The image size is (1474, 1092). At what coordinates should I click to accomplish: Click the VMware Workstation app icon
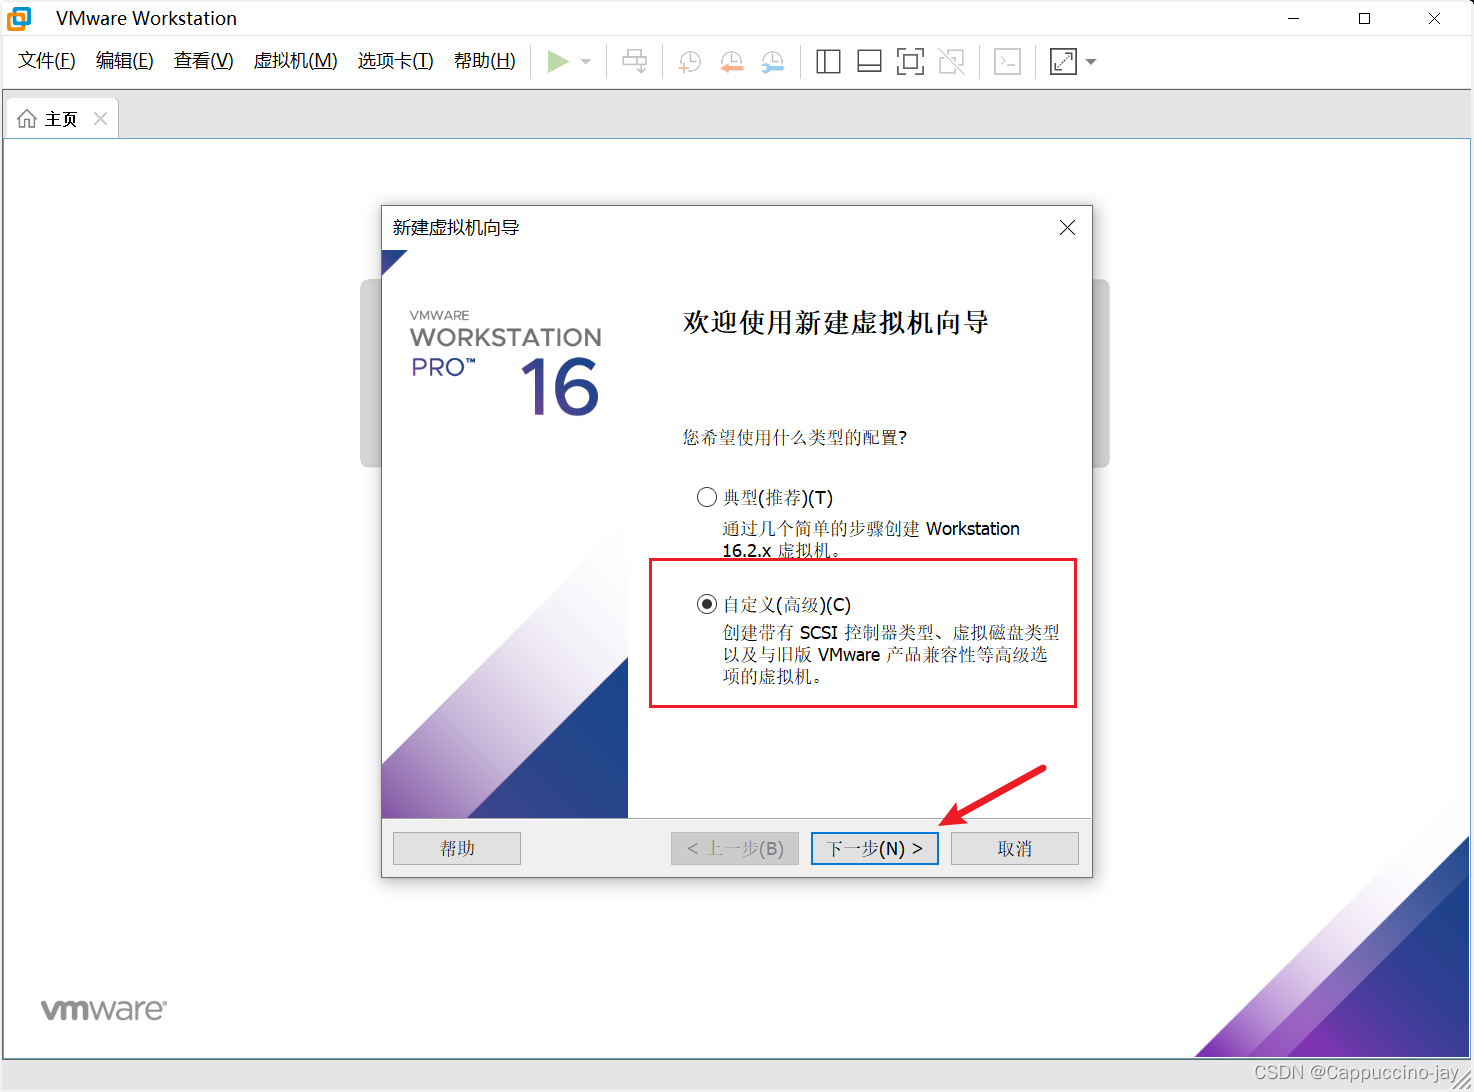(x=19, y=18)
